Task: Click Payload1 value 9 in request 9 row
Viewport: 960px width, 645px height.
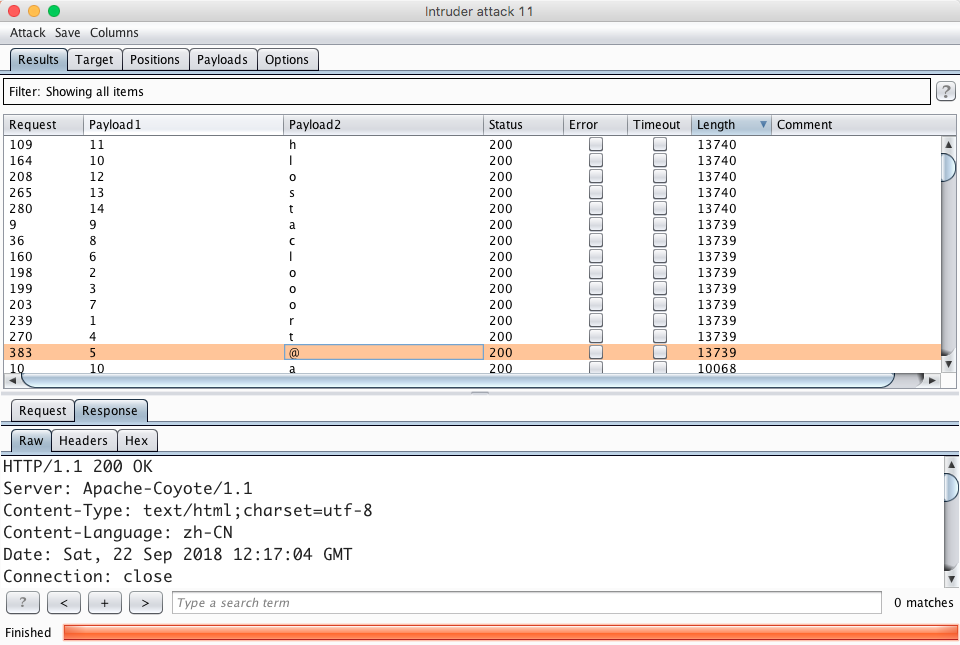Action: tap(92, 225)
